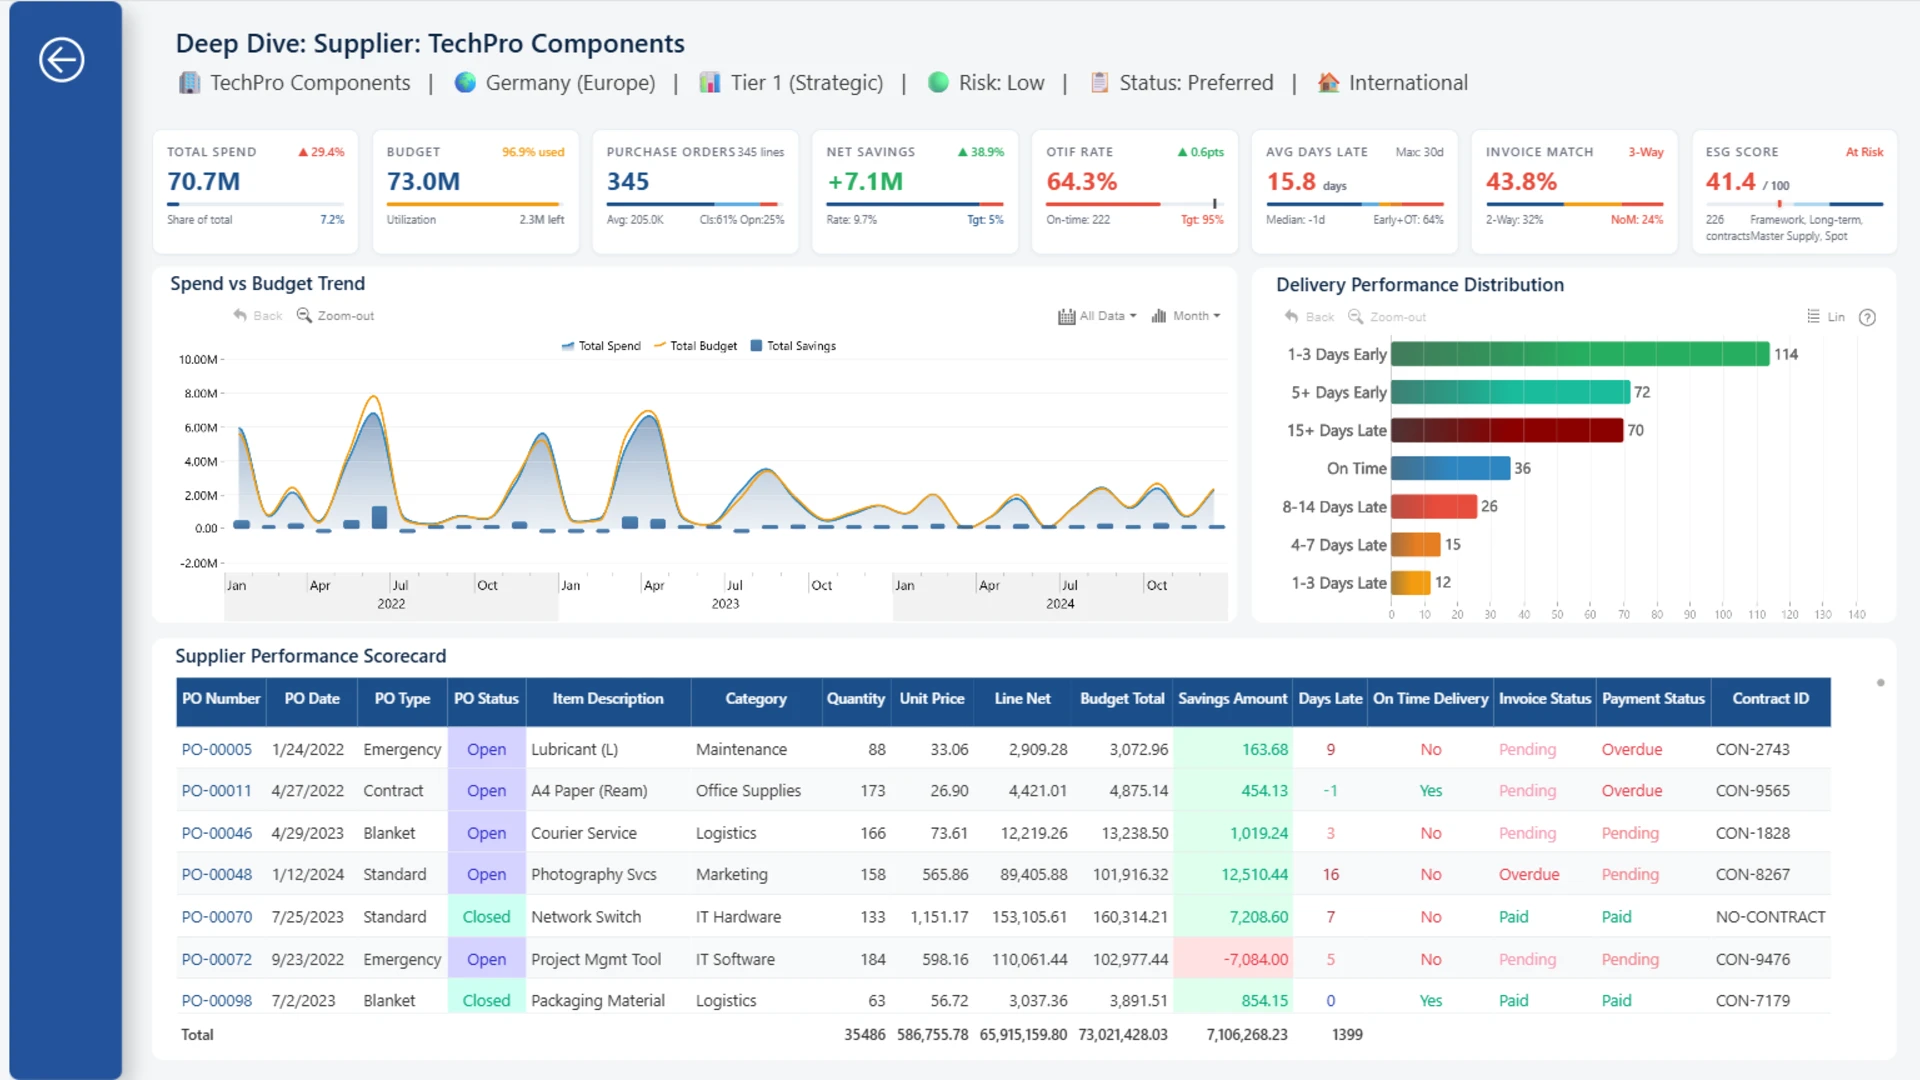Click the Zoom-out magnifier in Spend vs Budget

click(304, 316)
